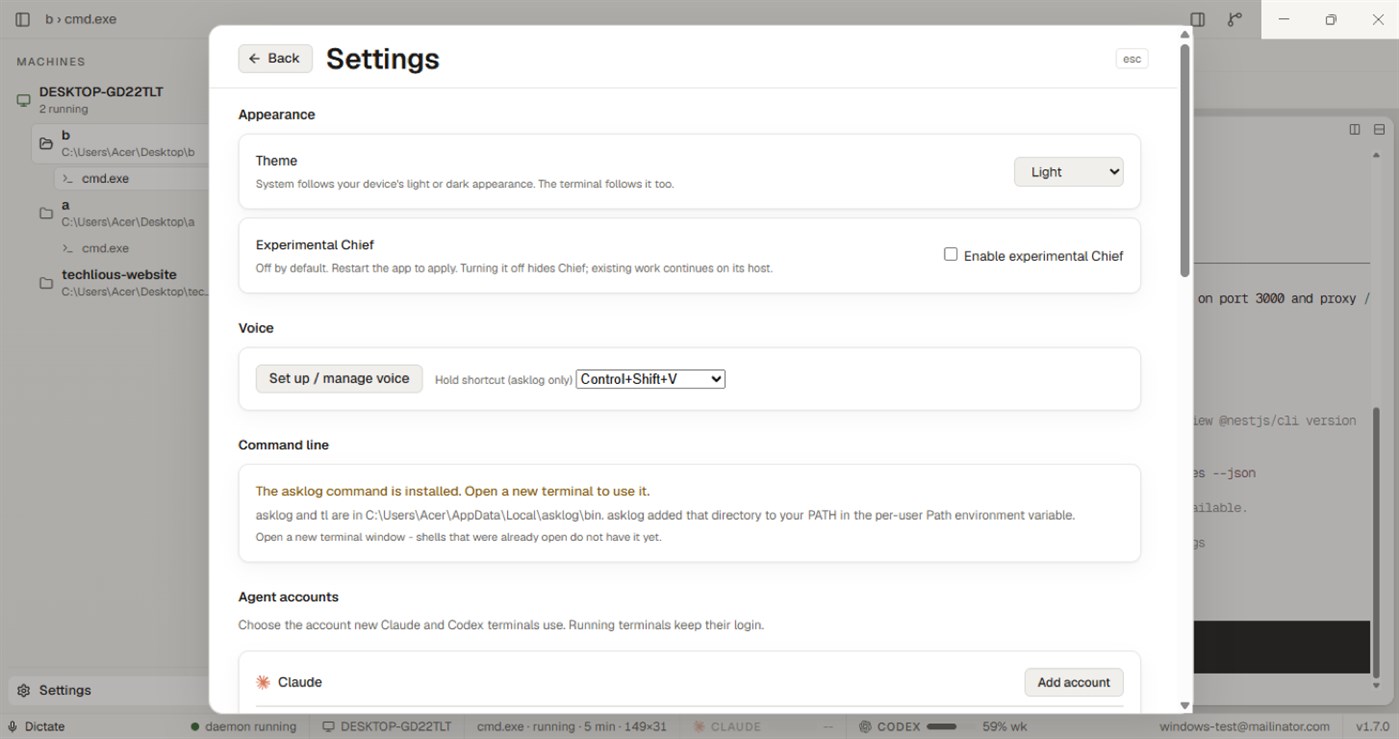1399x739 pixels.
Task: Click the monitor icon in the status bar
Action: pyautogui.click(x=328, y=727)
